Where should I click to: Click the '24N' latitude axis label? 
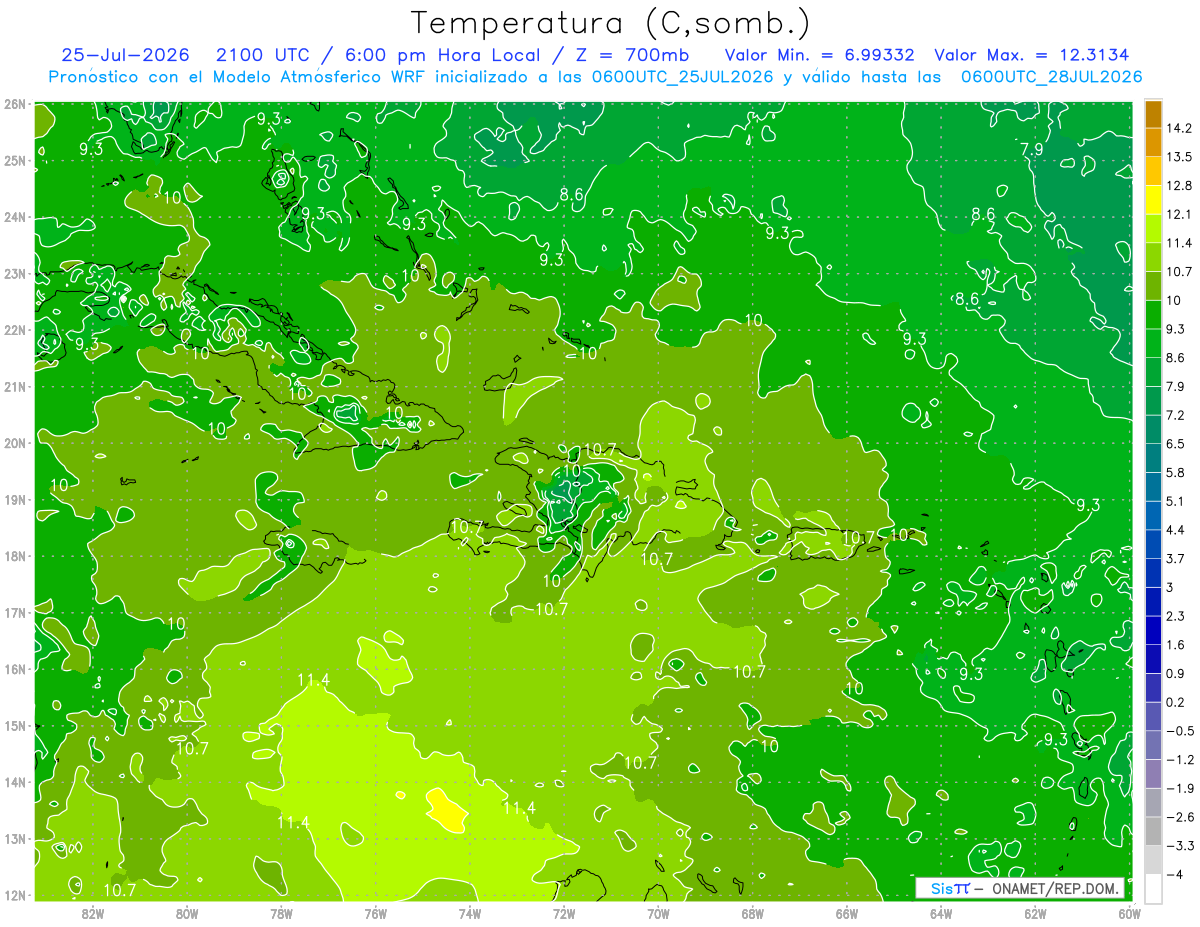click(14, 217)
